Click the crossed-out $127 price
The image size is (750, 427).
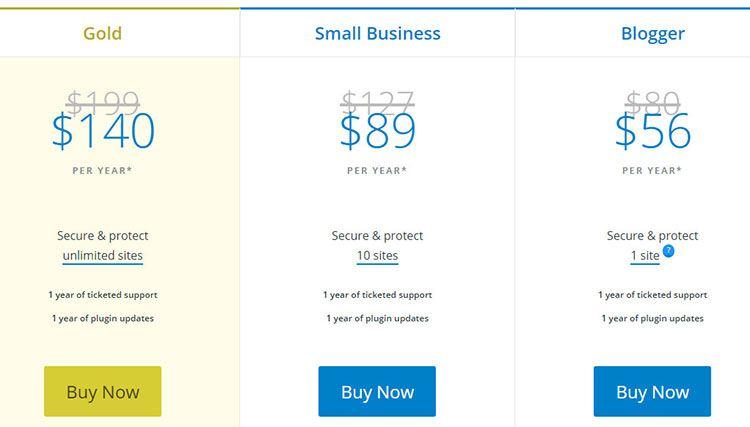(x=377, y=101)
